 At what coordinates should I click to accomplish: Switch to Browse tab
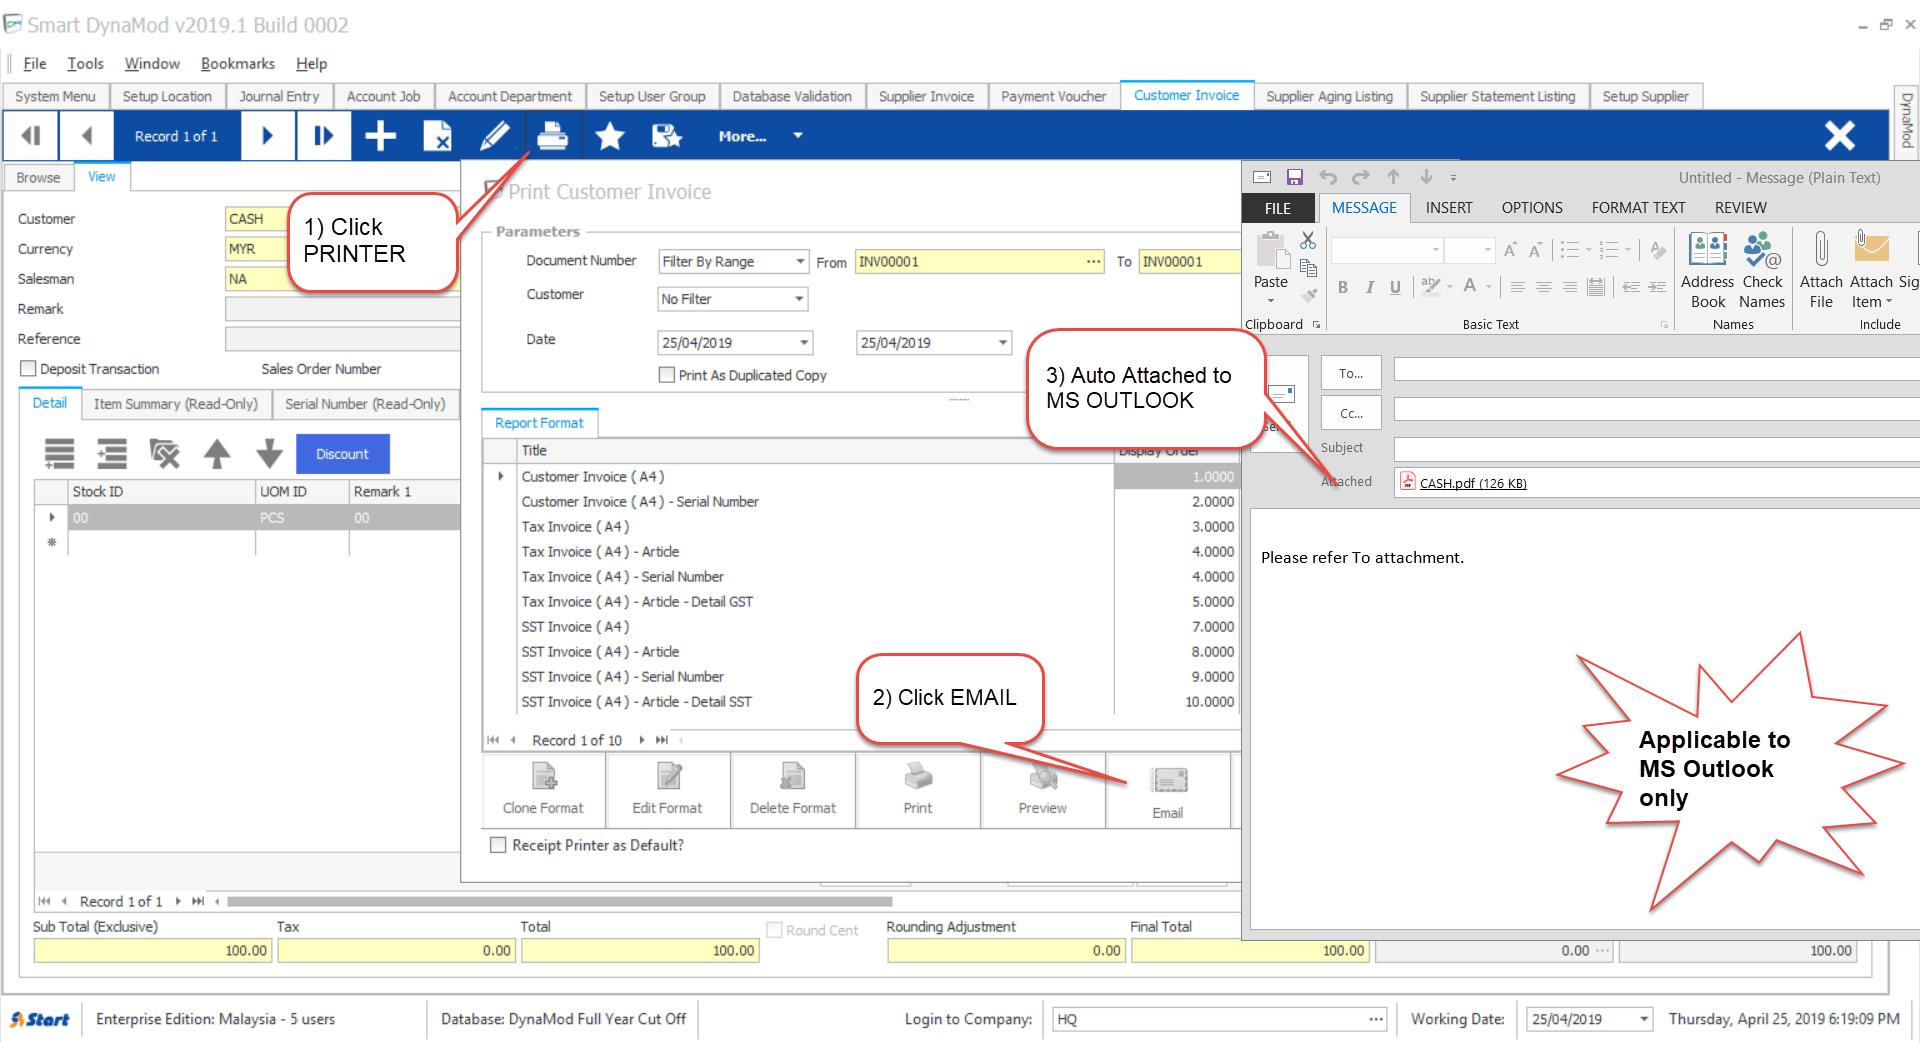(38, 177)
